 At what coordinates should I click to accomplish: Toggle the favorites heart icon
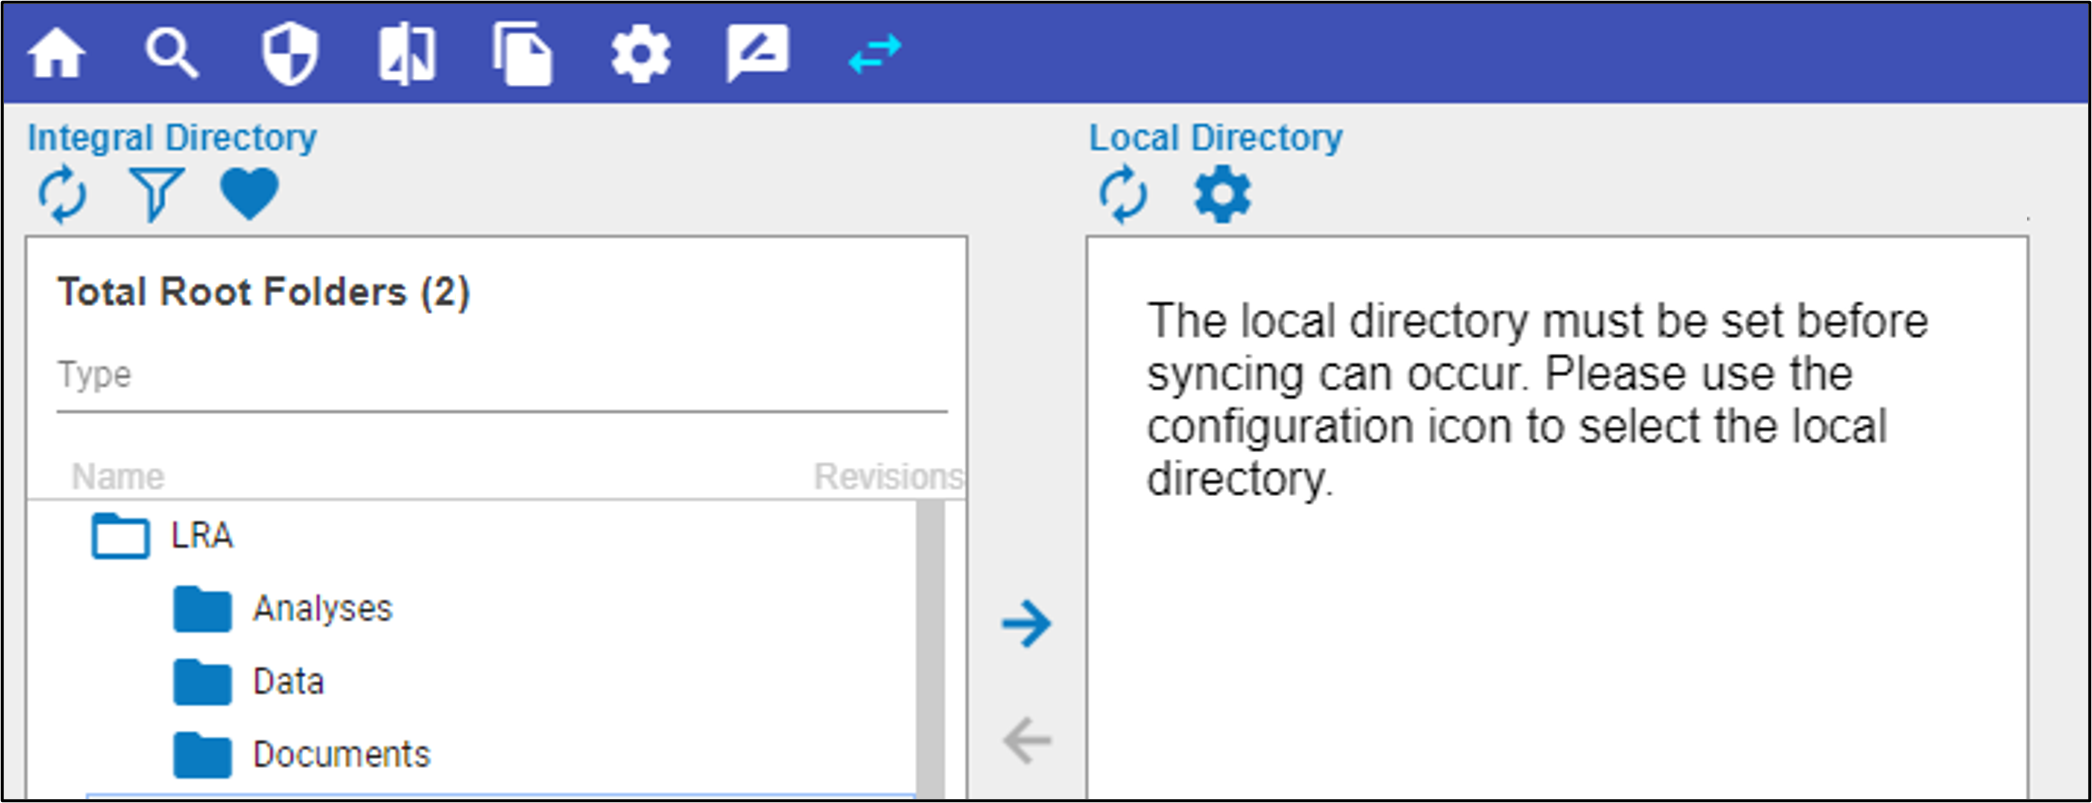coord(249,193)
